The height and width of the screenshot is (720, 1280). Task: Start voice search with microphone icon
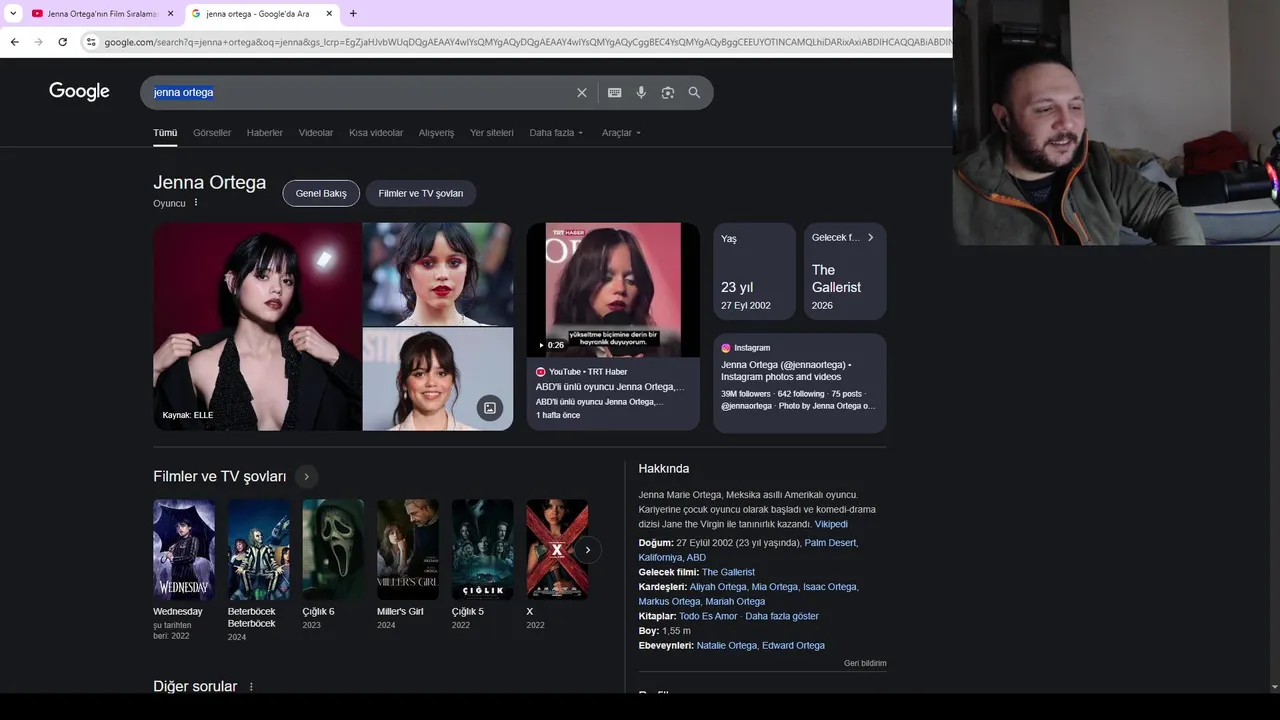coord(641,92)
